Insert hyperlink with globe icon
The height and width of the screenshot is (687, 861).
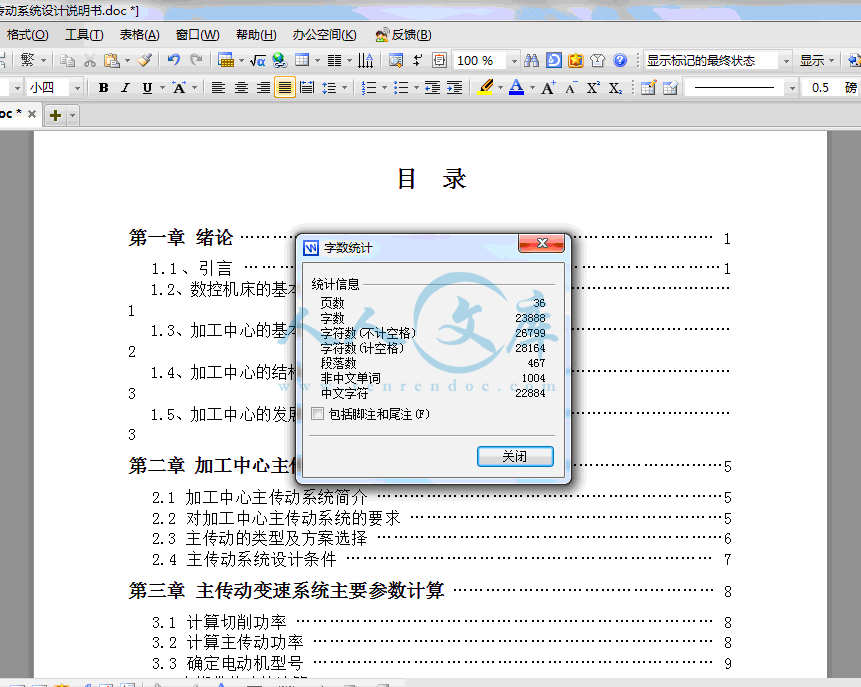[x=279, y=60]
